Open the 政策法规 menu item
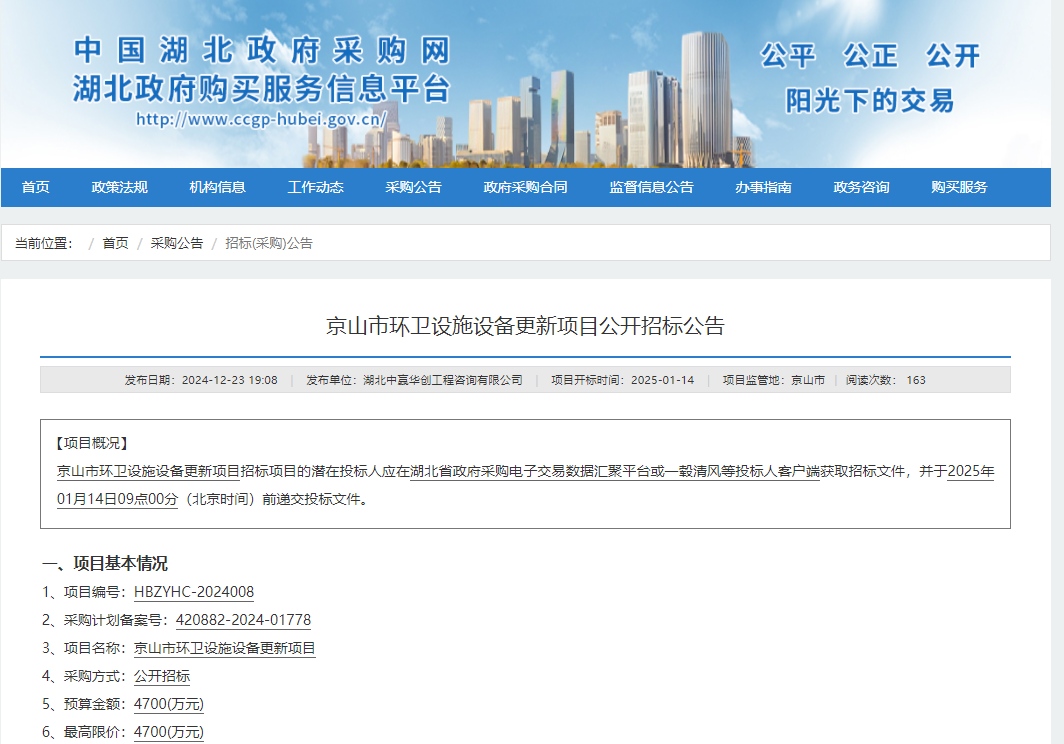 click(x=119, y=187)
